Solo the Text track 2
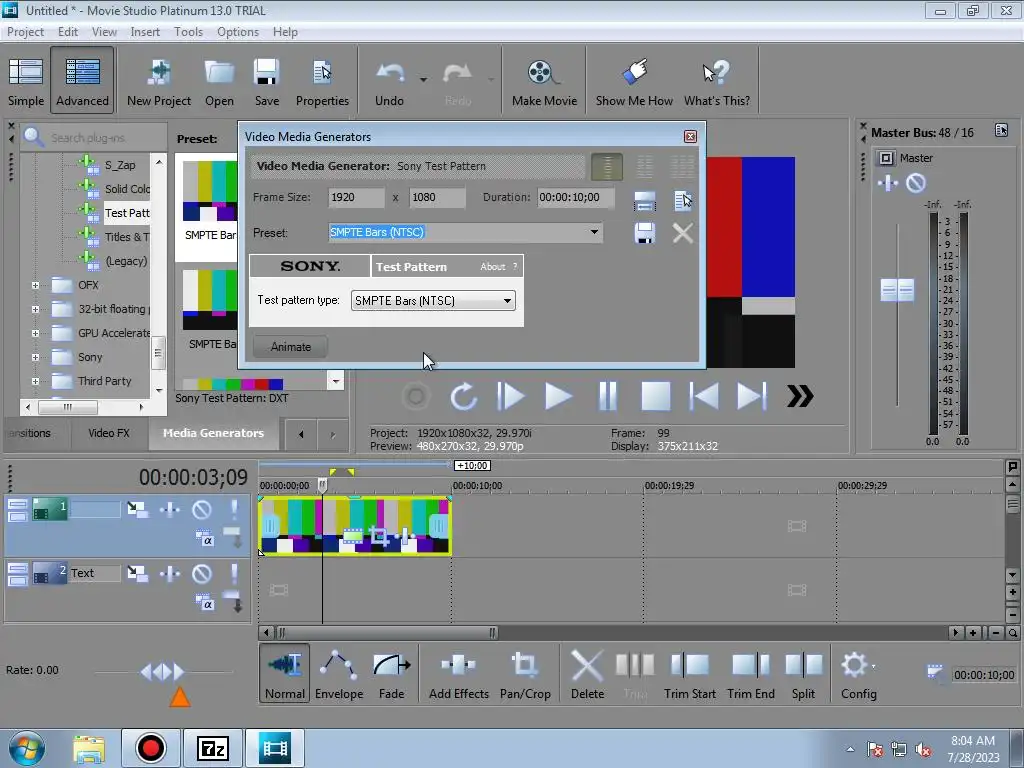Image resolution: width=1024 pixels, height=768 pixels. click(x=234, y=573)
